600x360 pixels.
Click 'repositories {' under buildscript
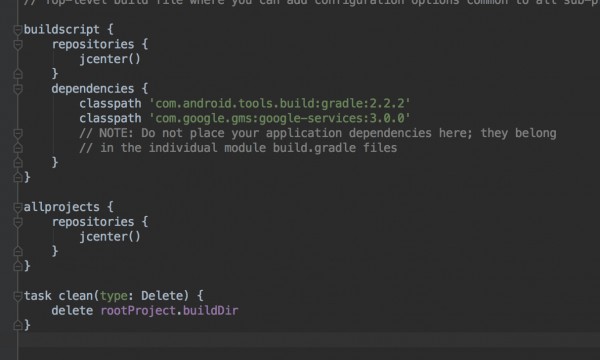(x=99, y=44)
